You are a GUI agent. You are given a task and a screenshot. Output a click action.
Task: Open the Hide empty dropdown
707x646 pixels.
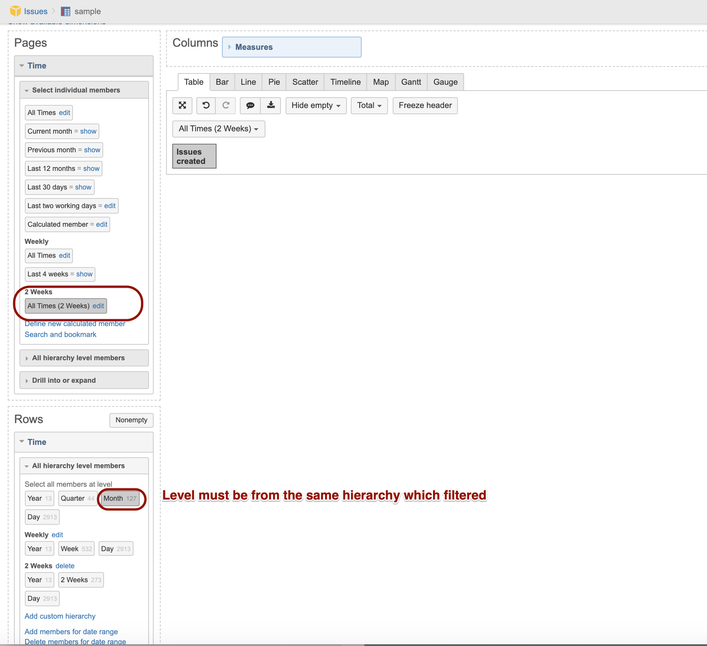316,105
